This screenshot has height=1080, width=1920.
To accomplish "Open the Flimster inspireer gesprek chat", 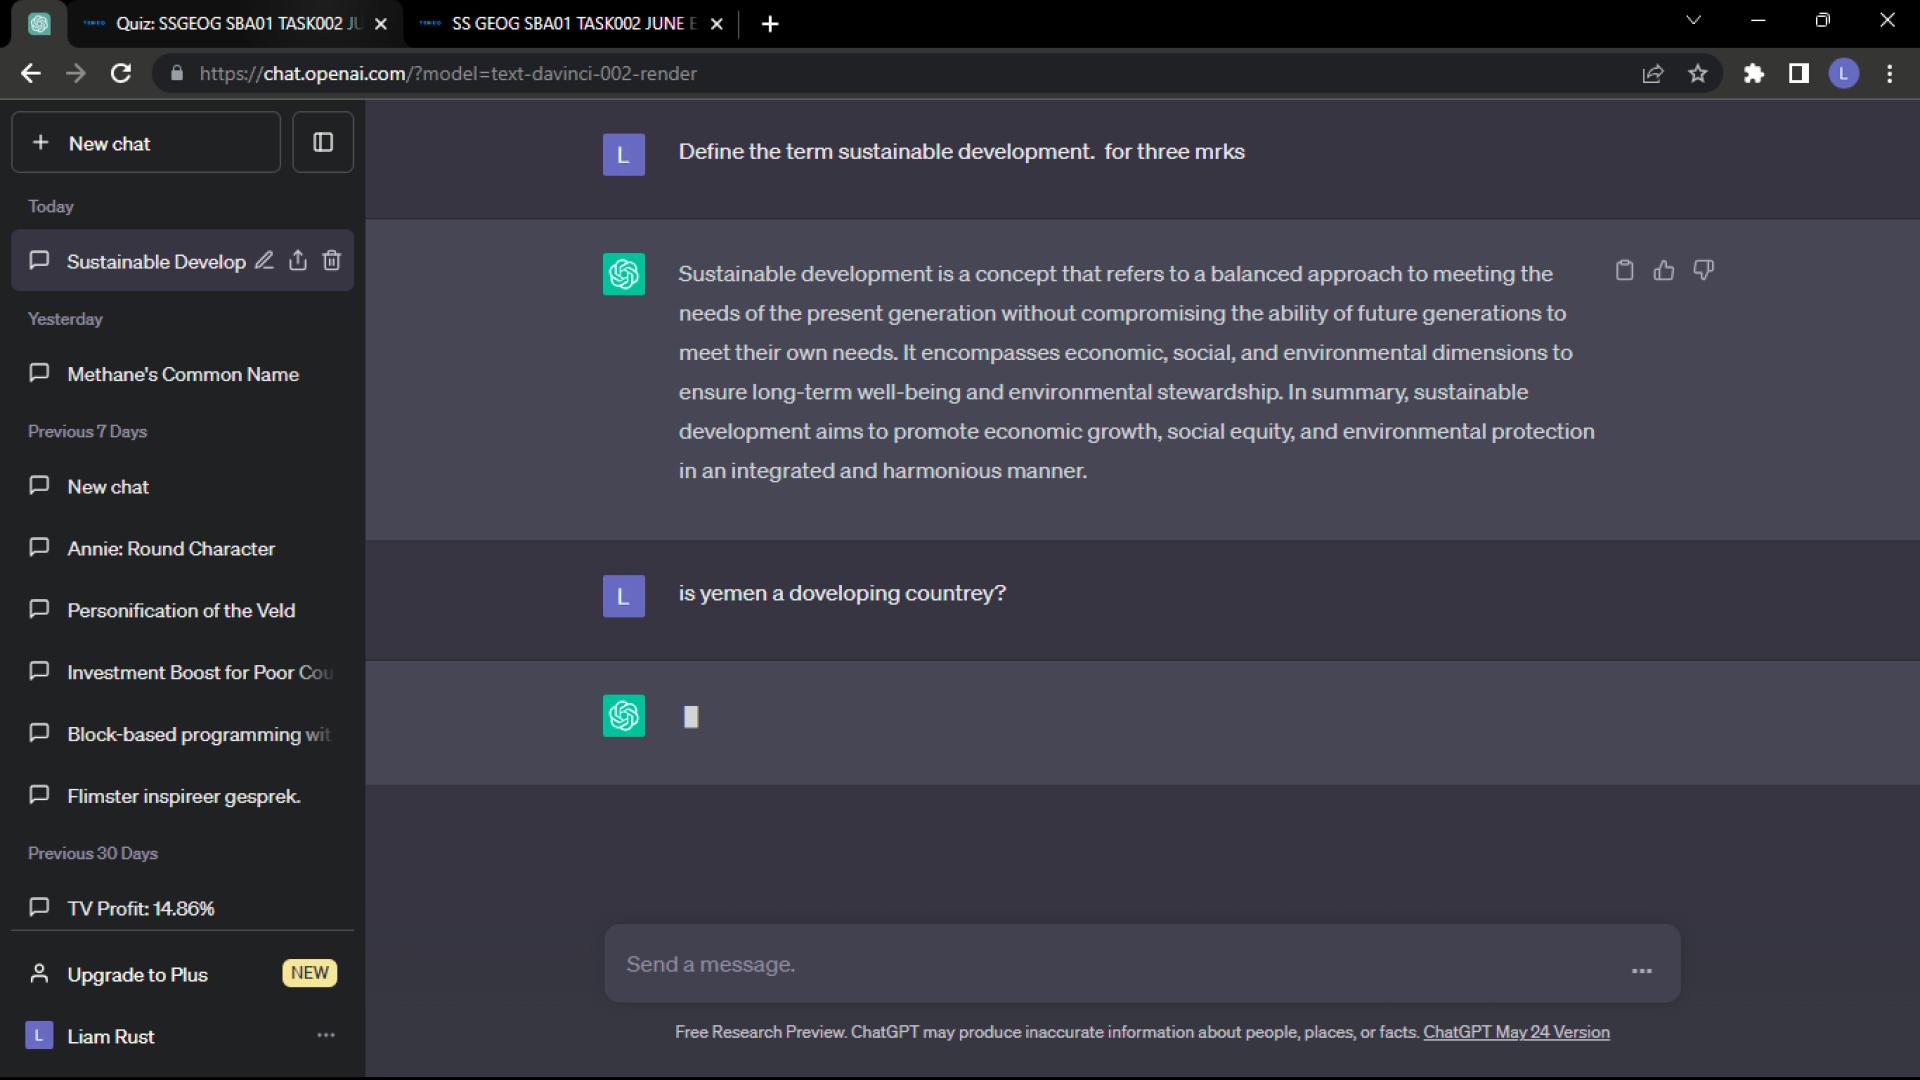I will pyautogui.click(x=182, y=797).
